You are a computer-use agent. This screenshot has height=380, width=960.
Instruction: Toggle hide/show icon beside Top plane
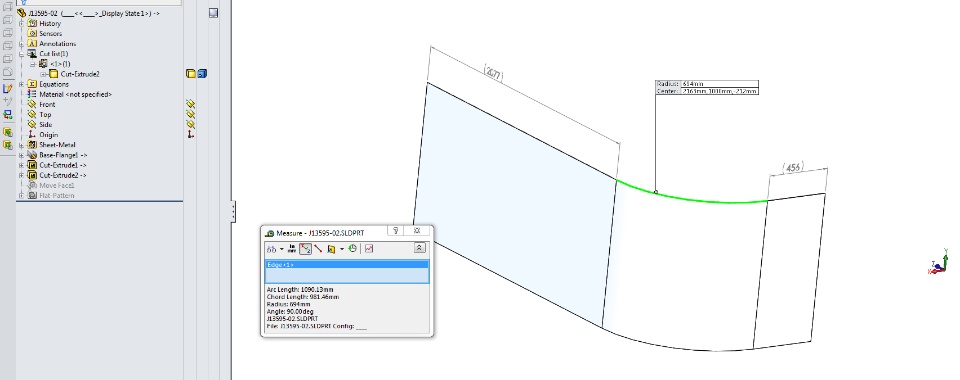pos(190,114)
